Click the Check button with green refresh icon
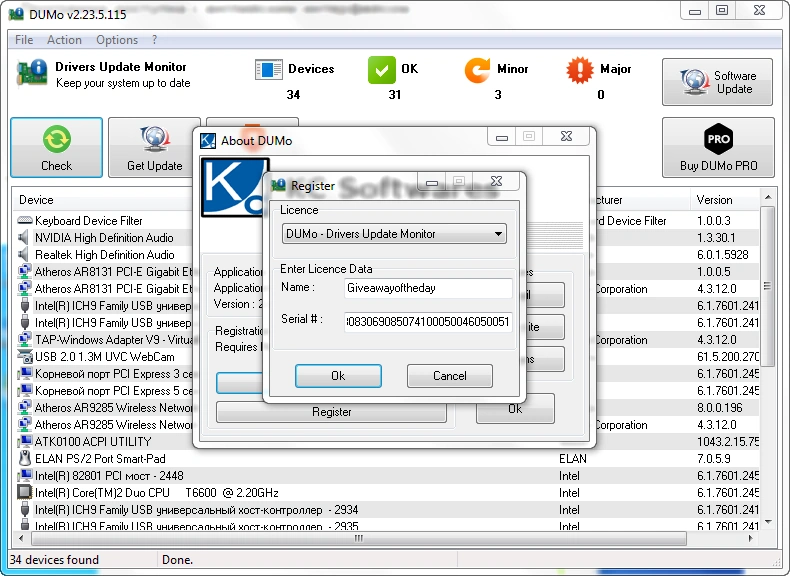 [x=56, y=148]
